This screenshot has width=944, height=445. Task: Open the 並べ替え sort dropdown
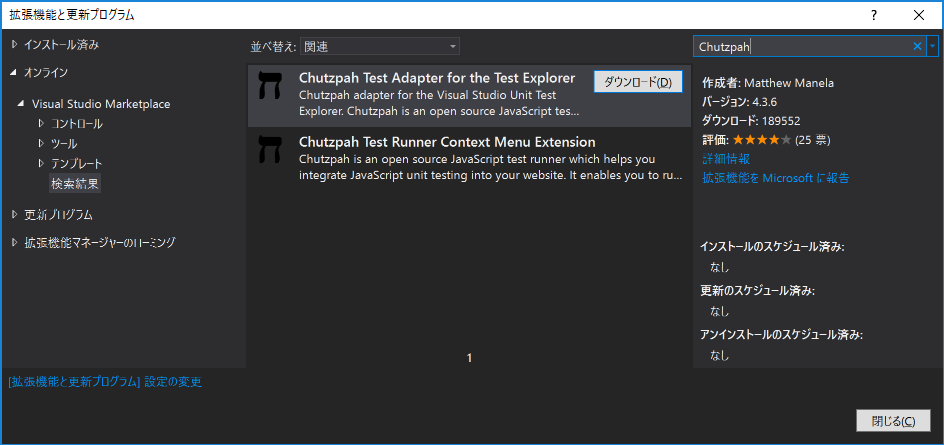click(x=380, y=46)
